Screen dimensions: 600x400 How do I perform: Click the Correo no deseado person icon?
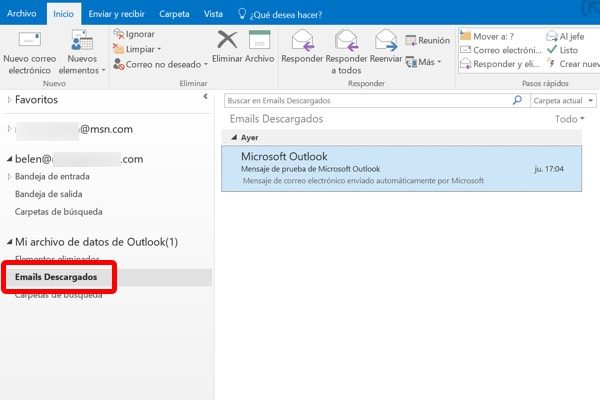119,64
